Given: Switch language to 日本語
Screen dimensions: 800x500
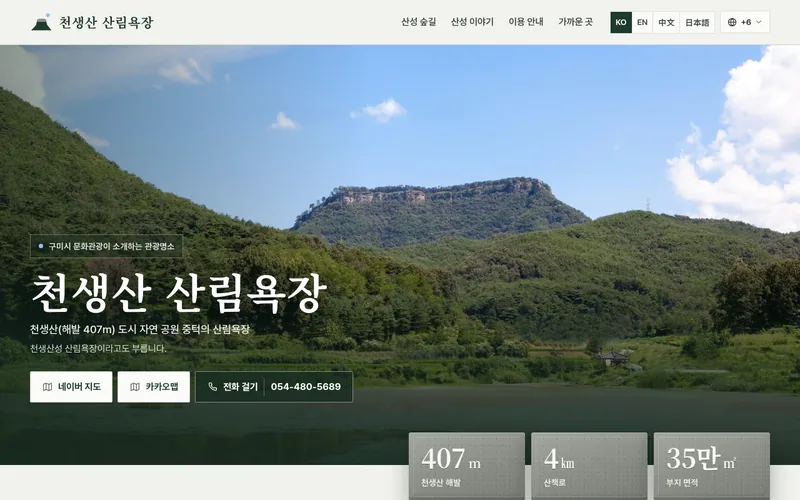Looking at the screenshot, I should [697, 22].
